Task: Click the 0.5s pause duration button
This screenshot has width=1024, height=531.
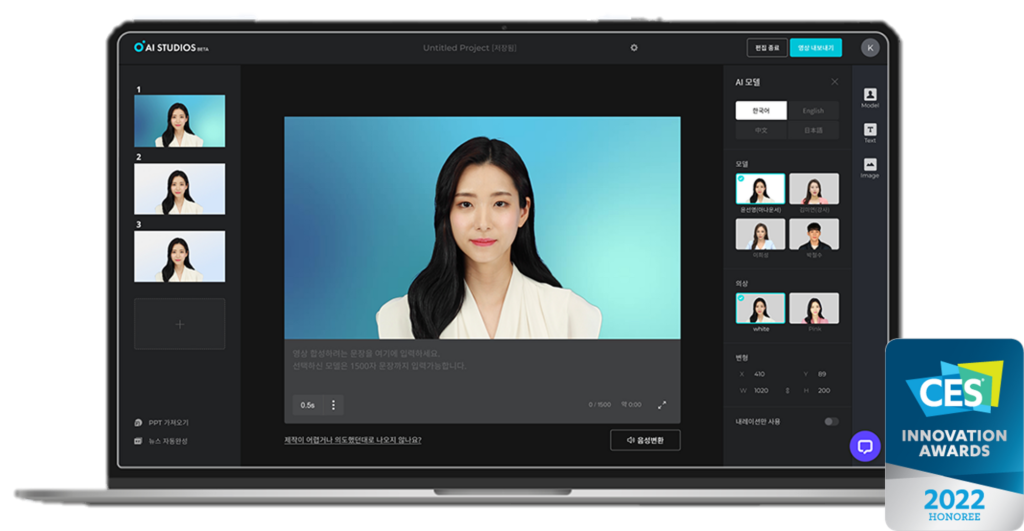Action: 308,405
